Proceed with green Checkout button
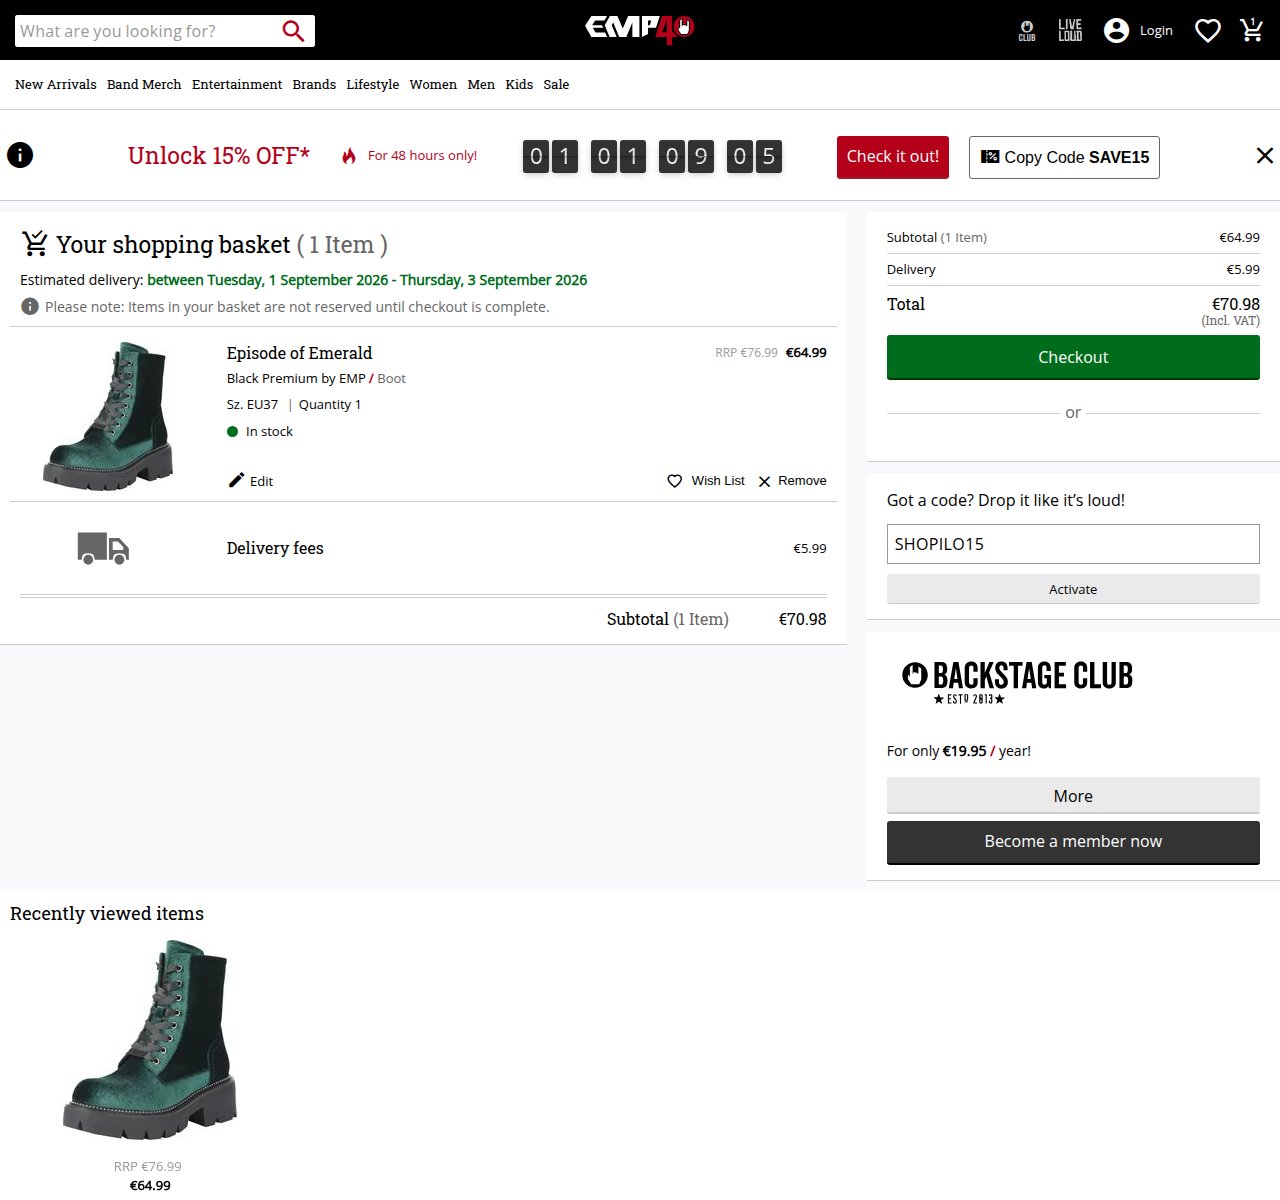Image resolution: width=1280 pixels, height=1200 pixels. coord(1073,357)
